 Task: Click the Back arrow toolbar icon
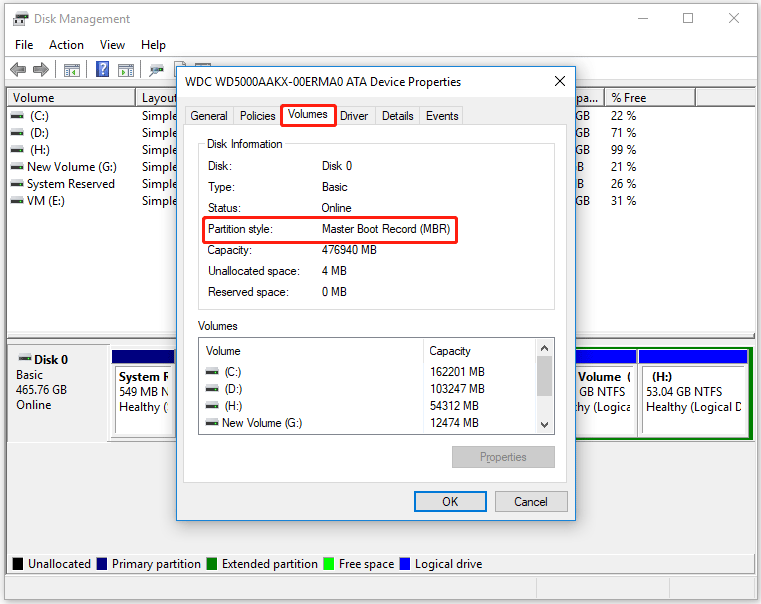18,70
